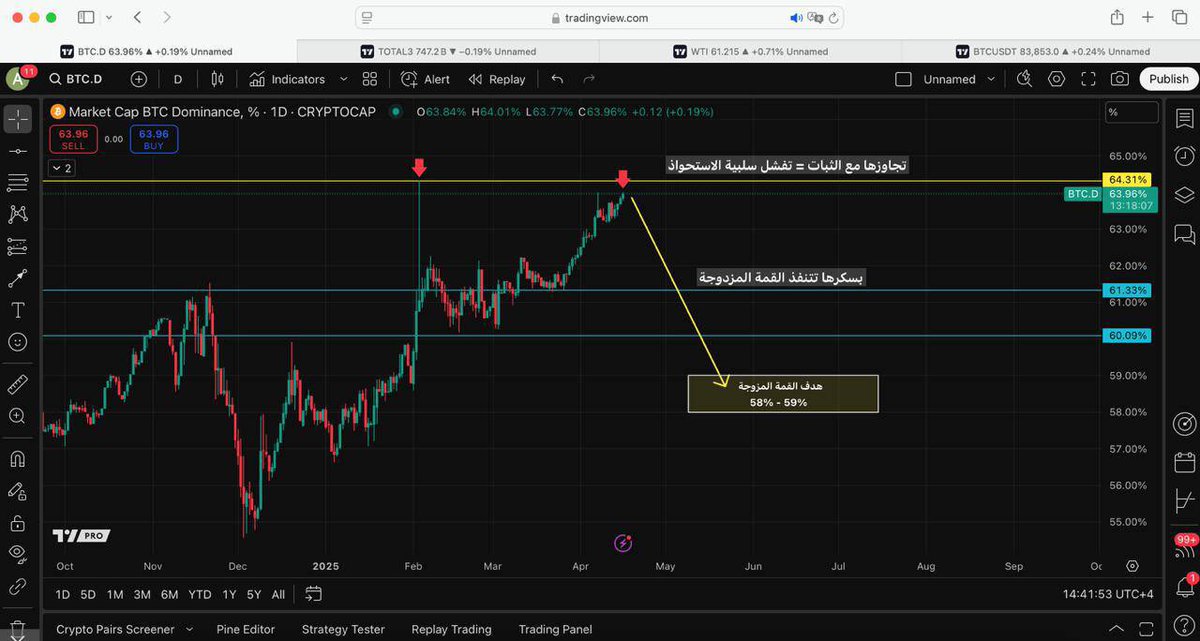Set the chart range to All
Image resolution: width=1200 pixels, height=641 pixels.
[x=278, y=594]
